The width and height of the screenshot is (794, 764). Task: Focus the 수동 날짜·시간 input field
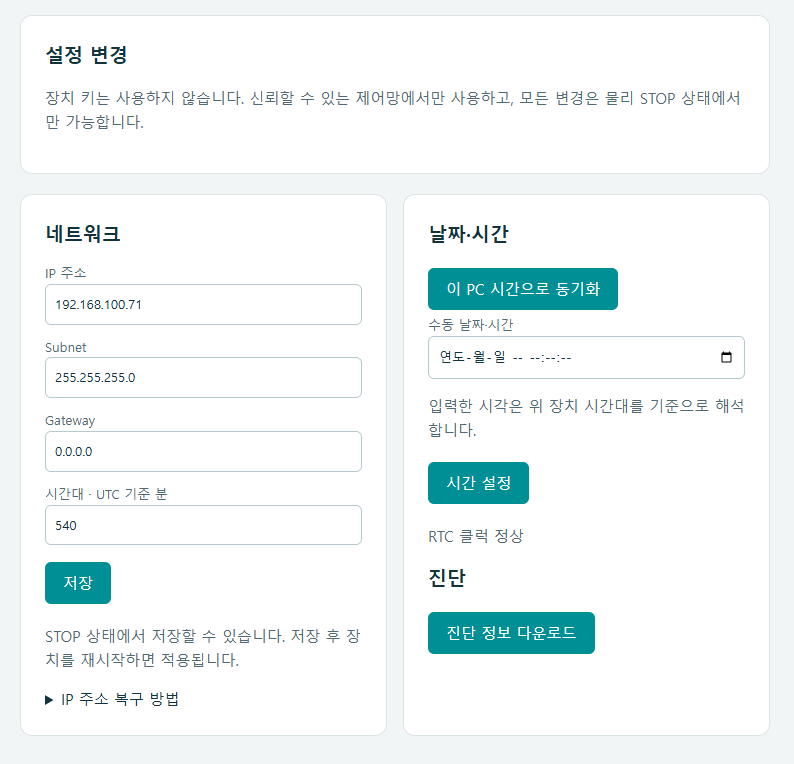586,357
